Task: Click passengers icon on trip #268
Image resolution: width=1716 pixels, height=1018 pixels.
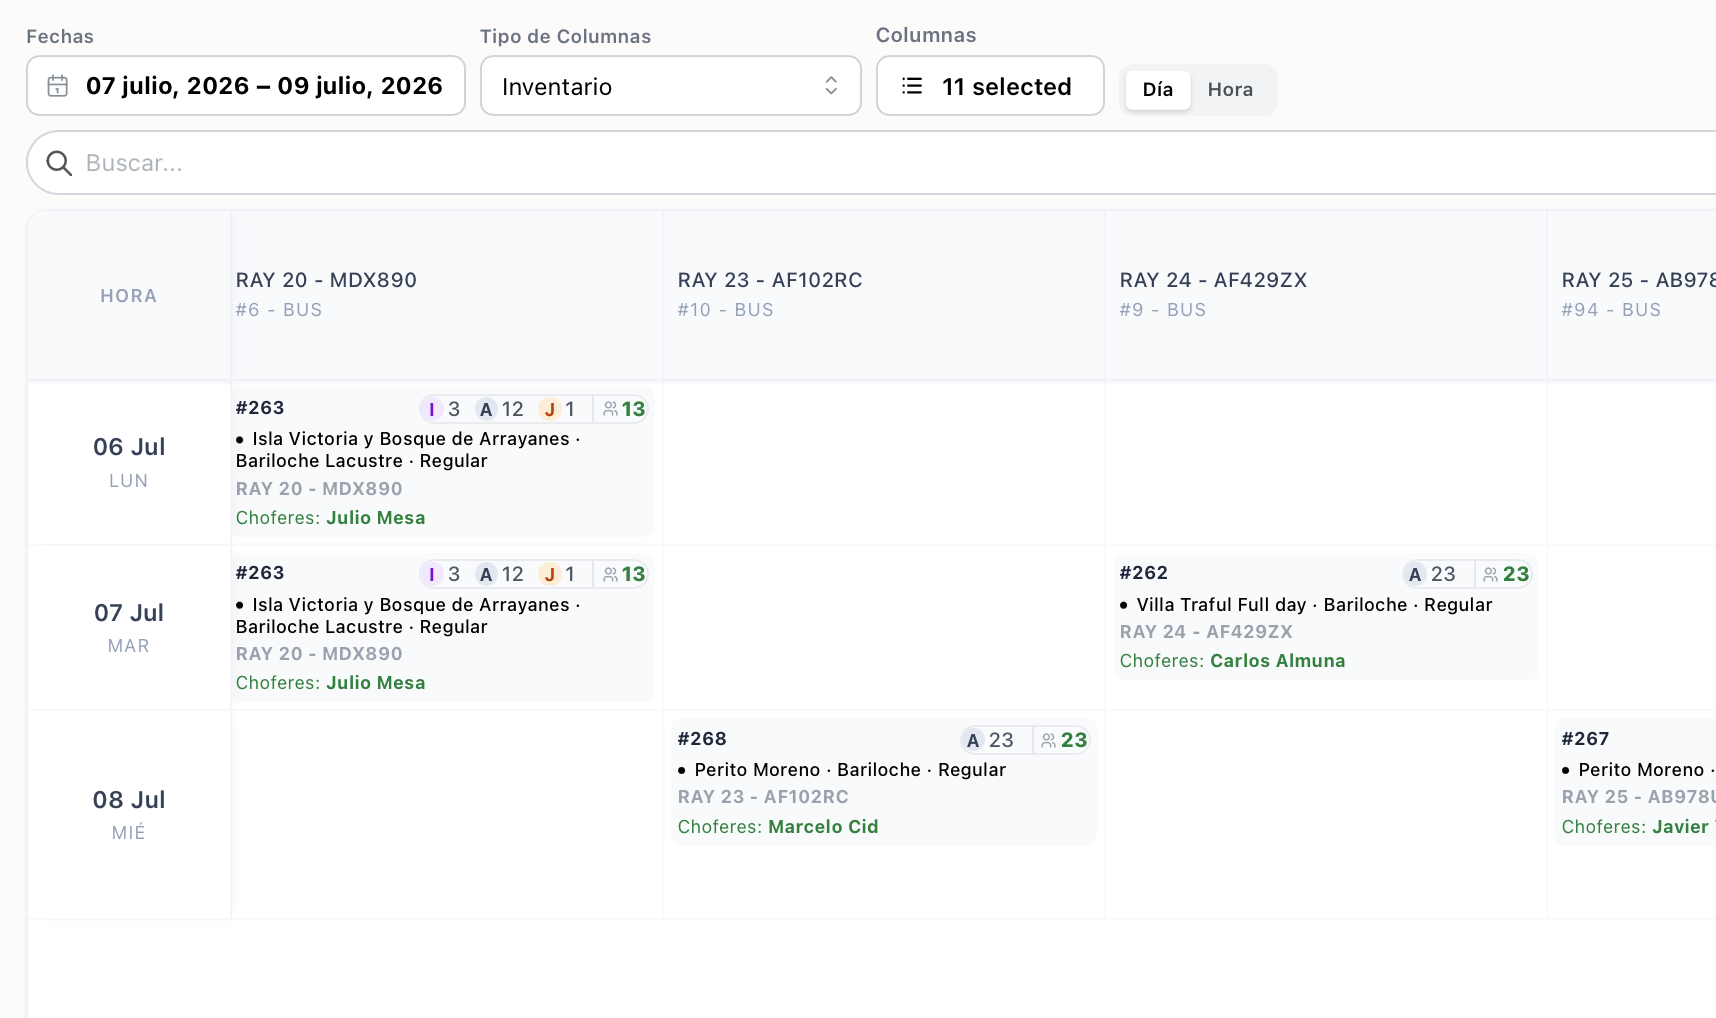Action: [1048, 741]
